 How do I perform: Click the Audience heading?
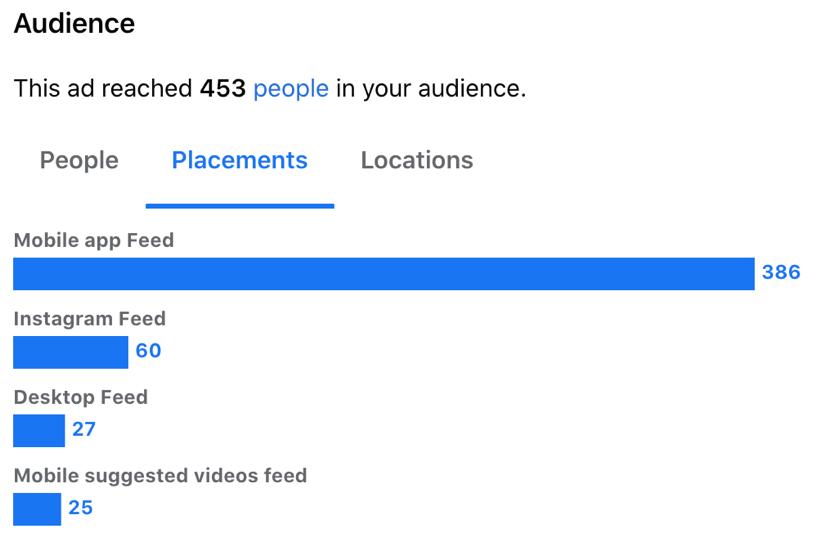(74, 24)
